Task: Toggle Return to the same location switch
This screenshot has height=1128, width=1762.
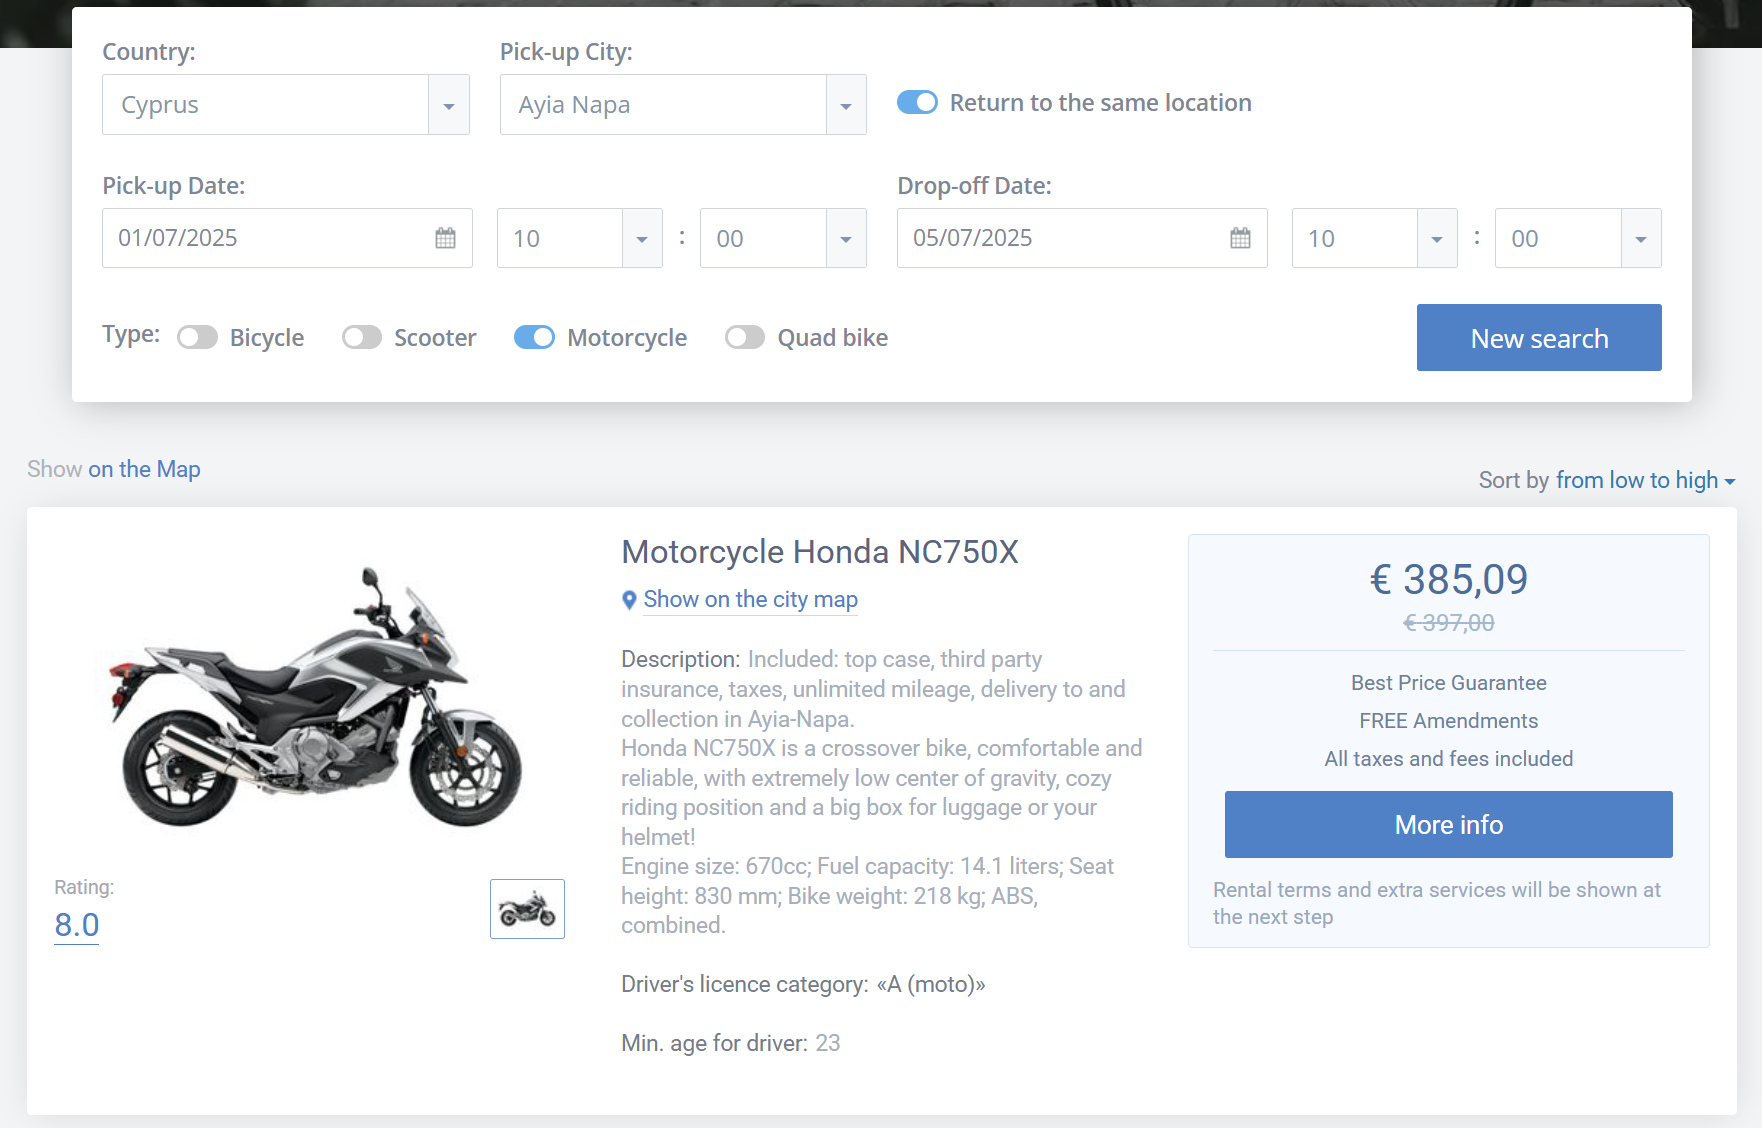Action: coord(917,102)
